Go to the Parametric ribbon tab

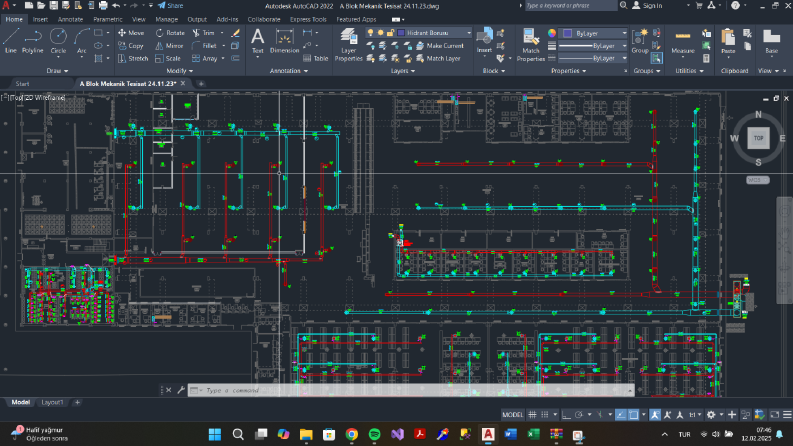[108, 19]
